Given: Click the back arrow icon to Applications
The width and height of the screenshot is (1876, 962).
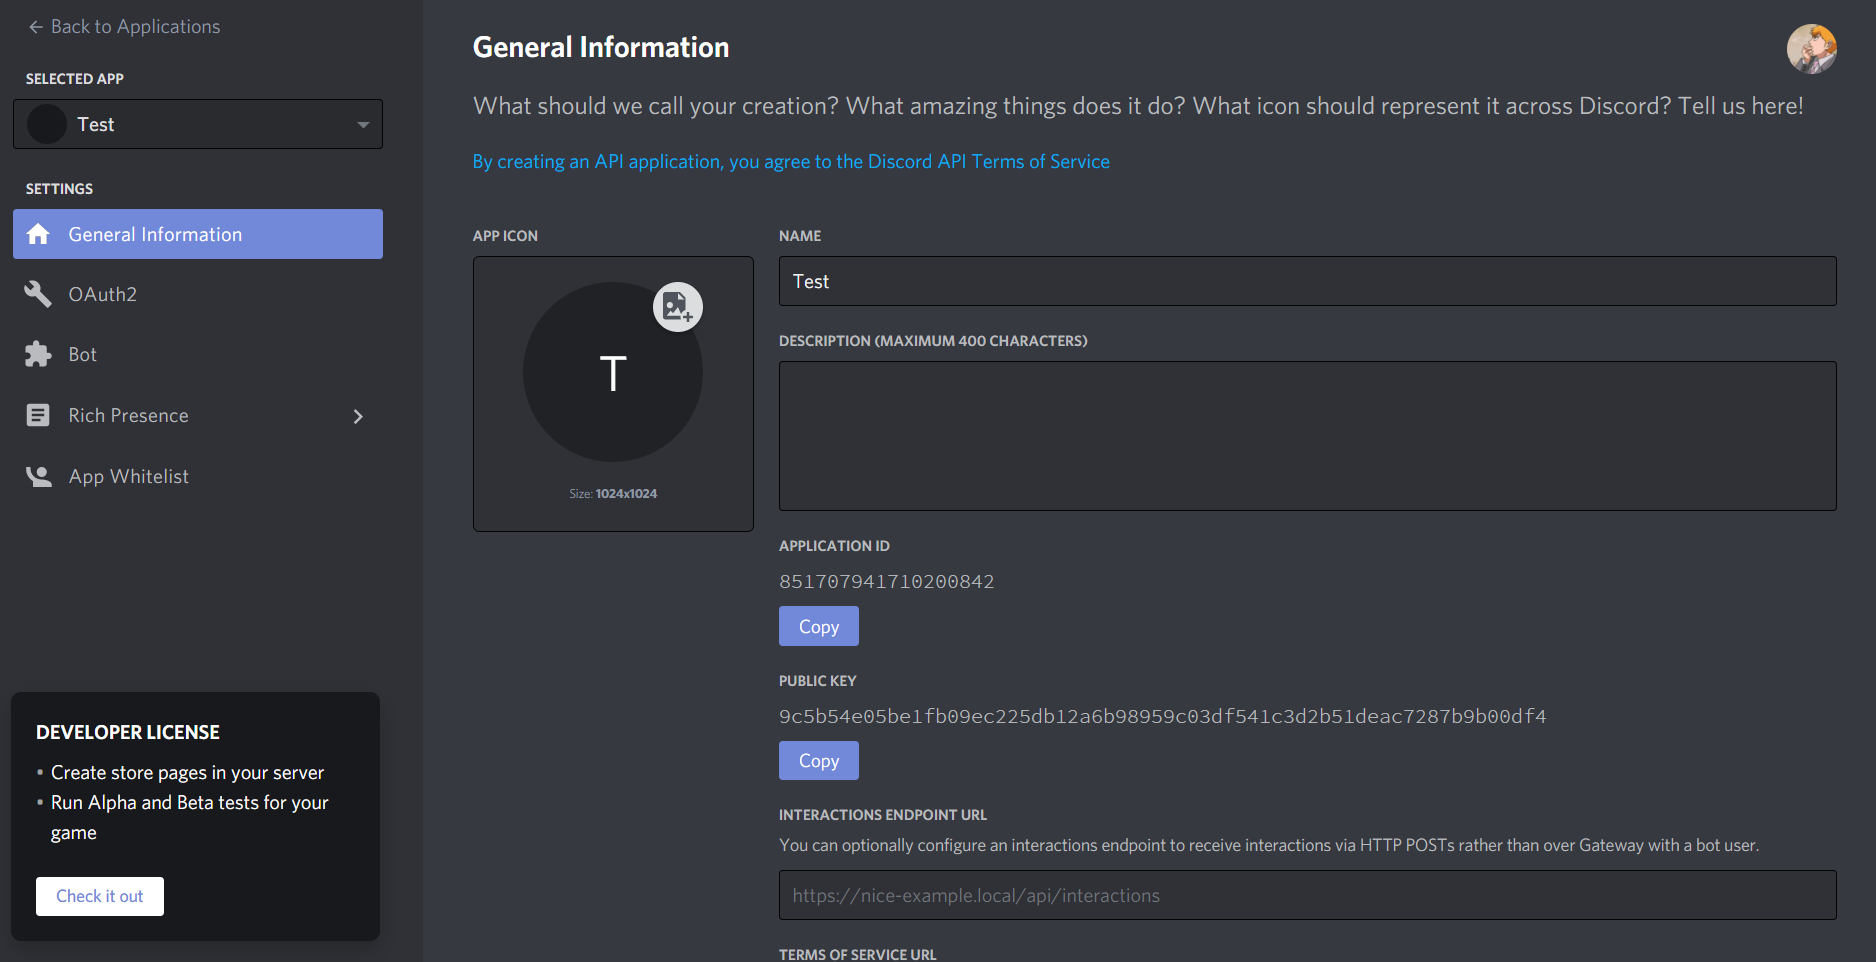Looking at the screenshot, I should [36, 27].
